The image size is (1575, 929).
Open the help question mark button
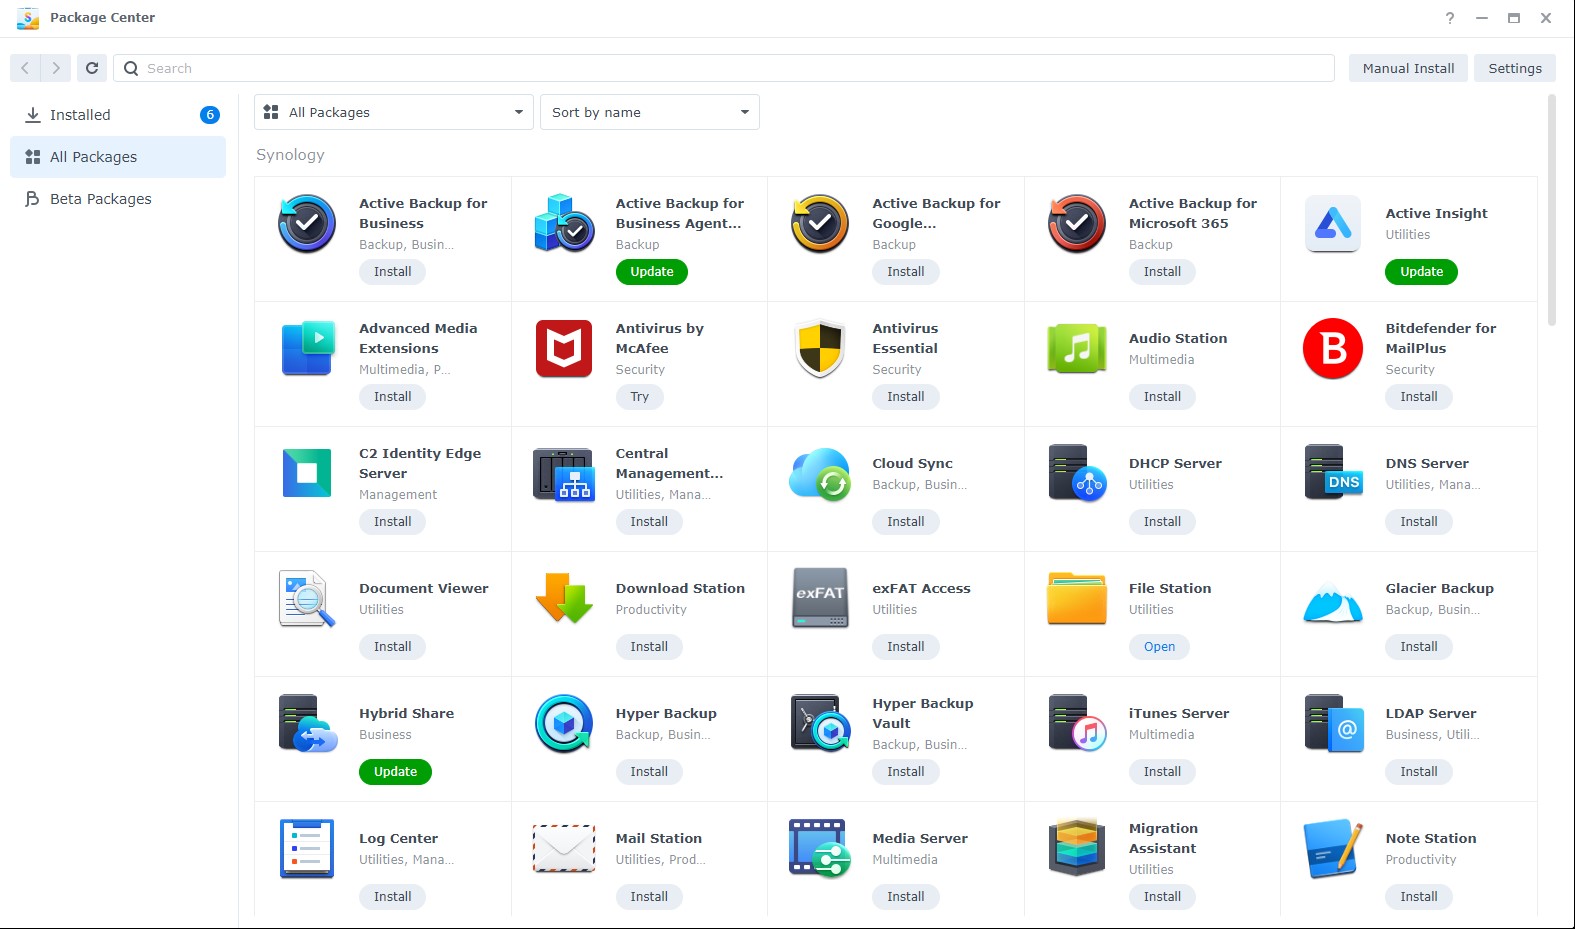(x=1450, y=18)
